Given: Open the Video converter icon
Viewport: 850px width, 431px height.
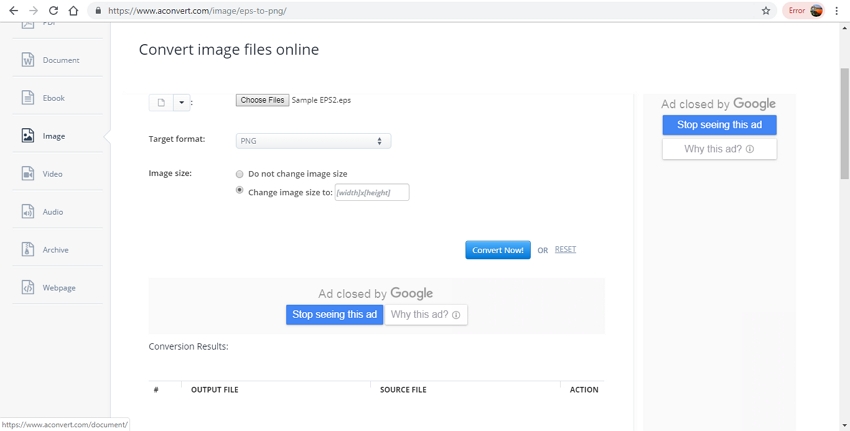Looking at the screenshot, I should click(x=28, y=174).
